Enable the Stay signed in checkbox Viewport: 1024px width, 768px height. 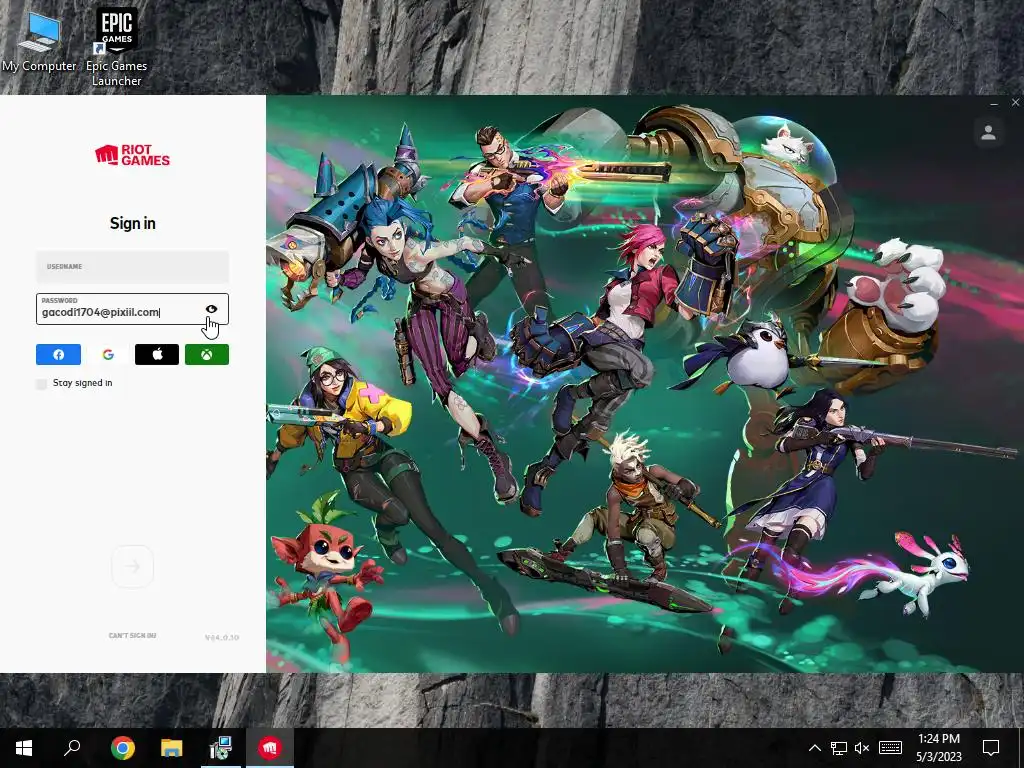[x=42, y=383]
